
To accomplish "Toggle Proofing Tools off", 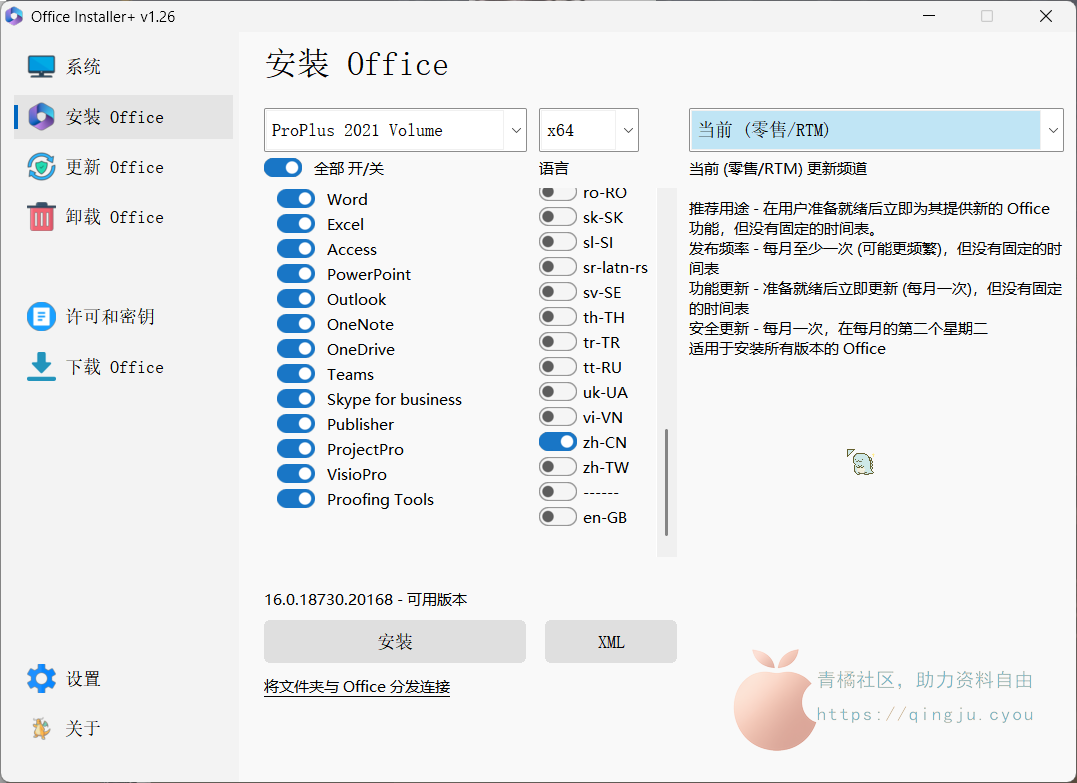I will pos(296,499).
